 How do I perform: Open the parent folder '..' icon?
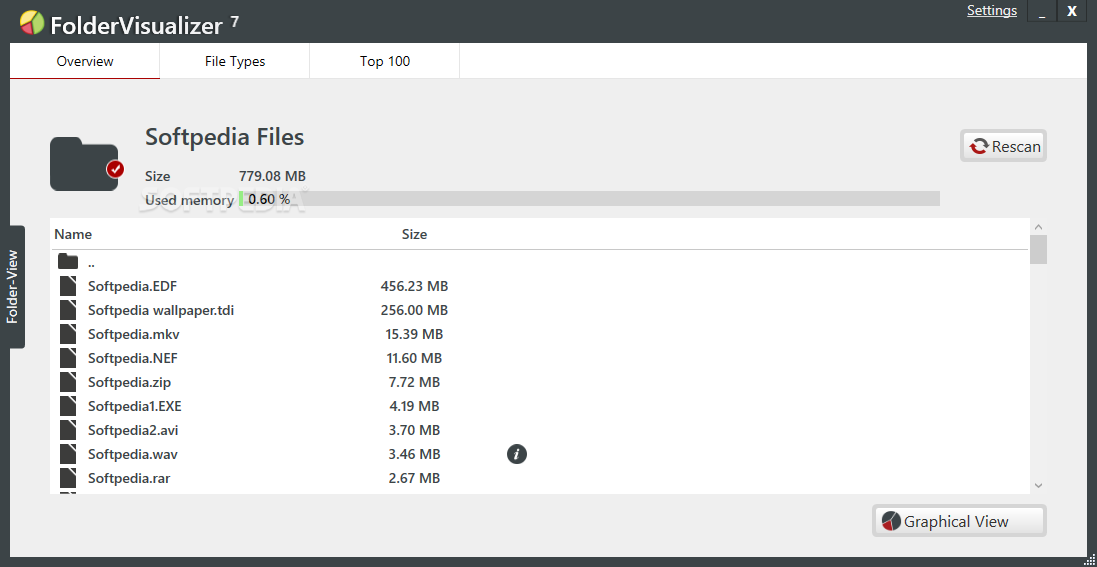[x=68, y=262]
